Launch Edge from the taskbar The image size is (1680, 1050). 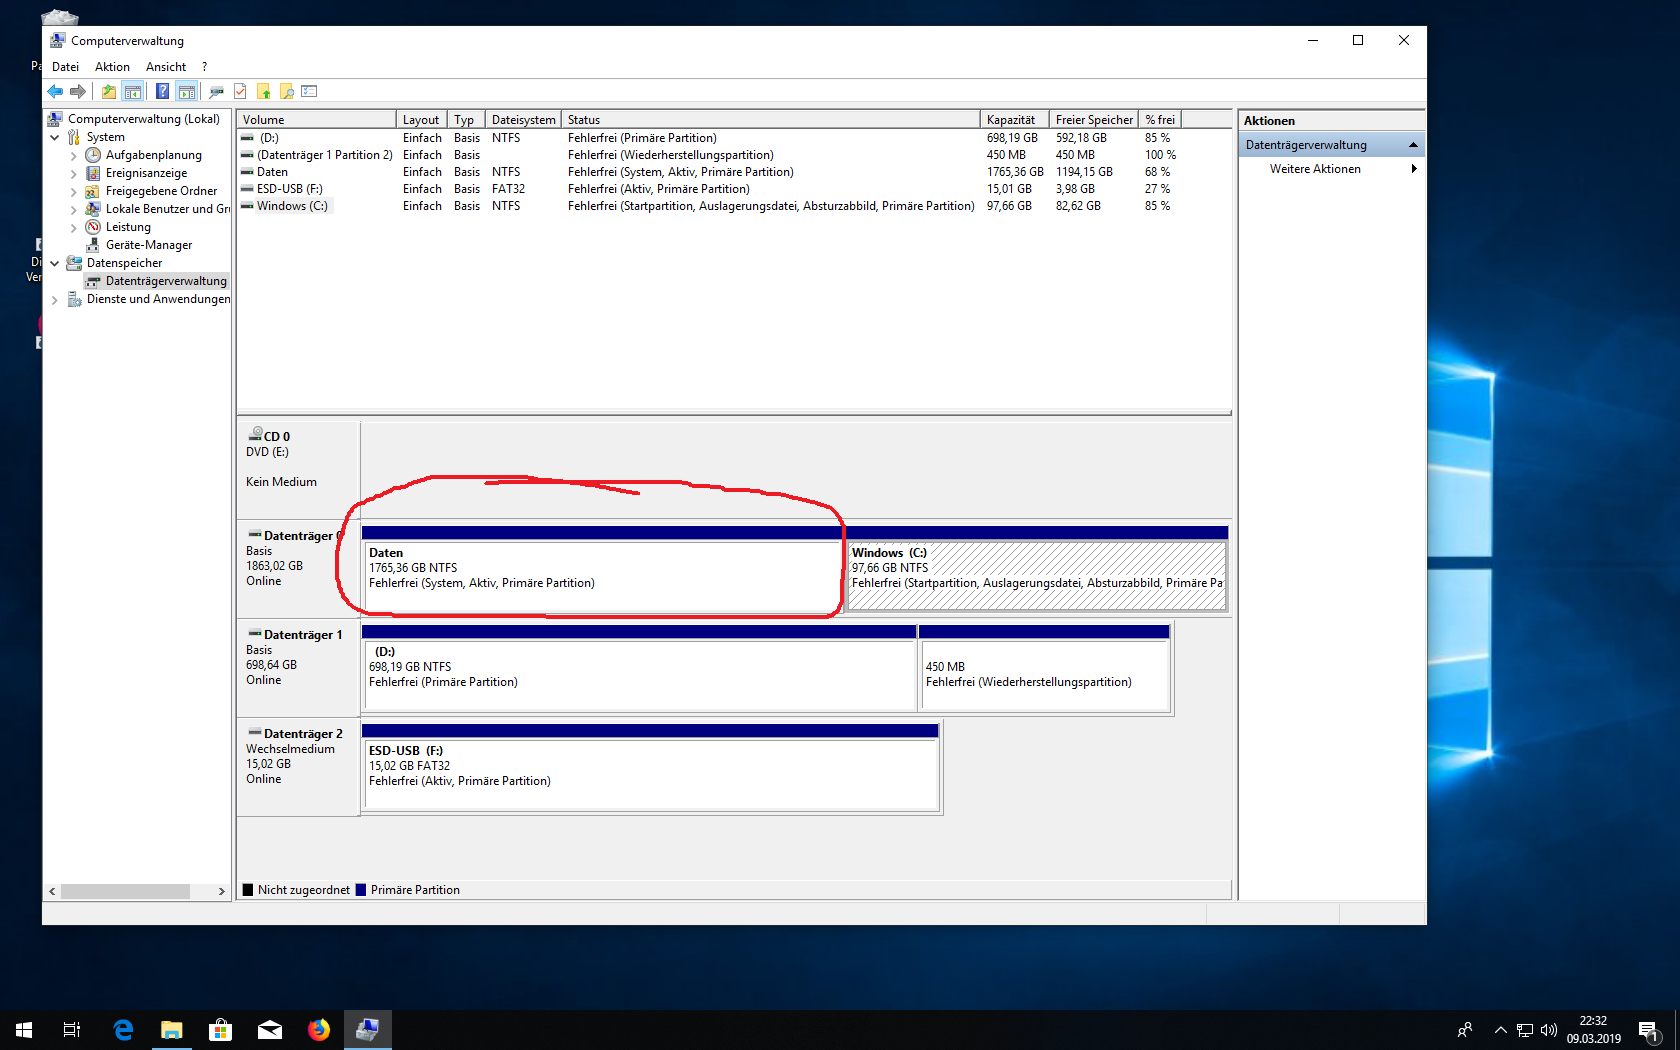pyautogui.click(x=123, y=1030)
